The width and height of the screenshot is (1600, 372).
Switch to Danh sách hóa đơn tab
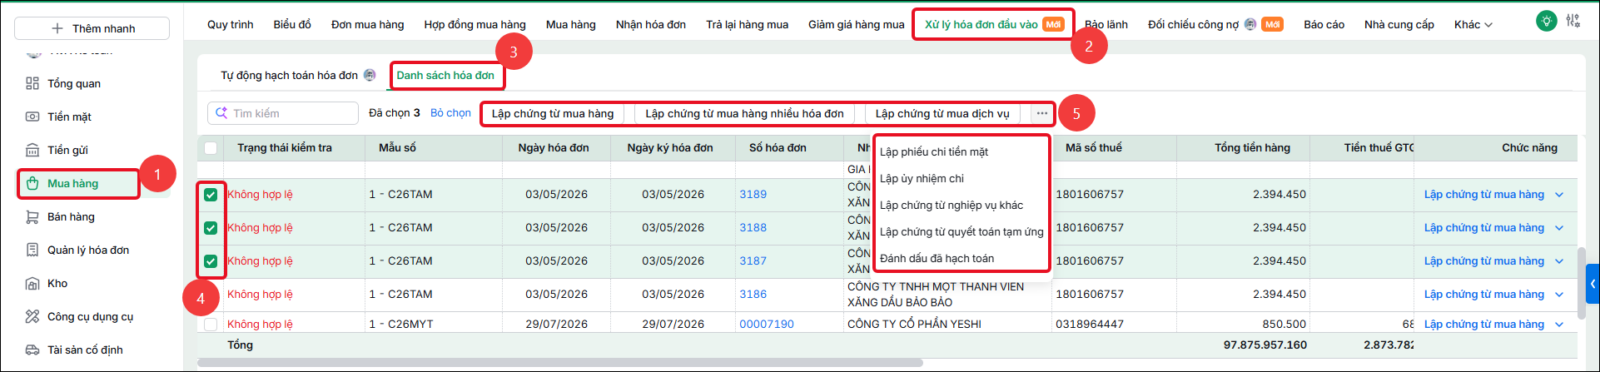point(445,75)
